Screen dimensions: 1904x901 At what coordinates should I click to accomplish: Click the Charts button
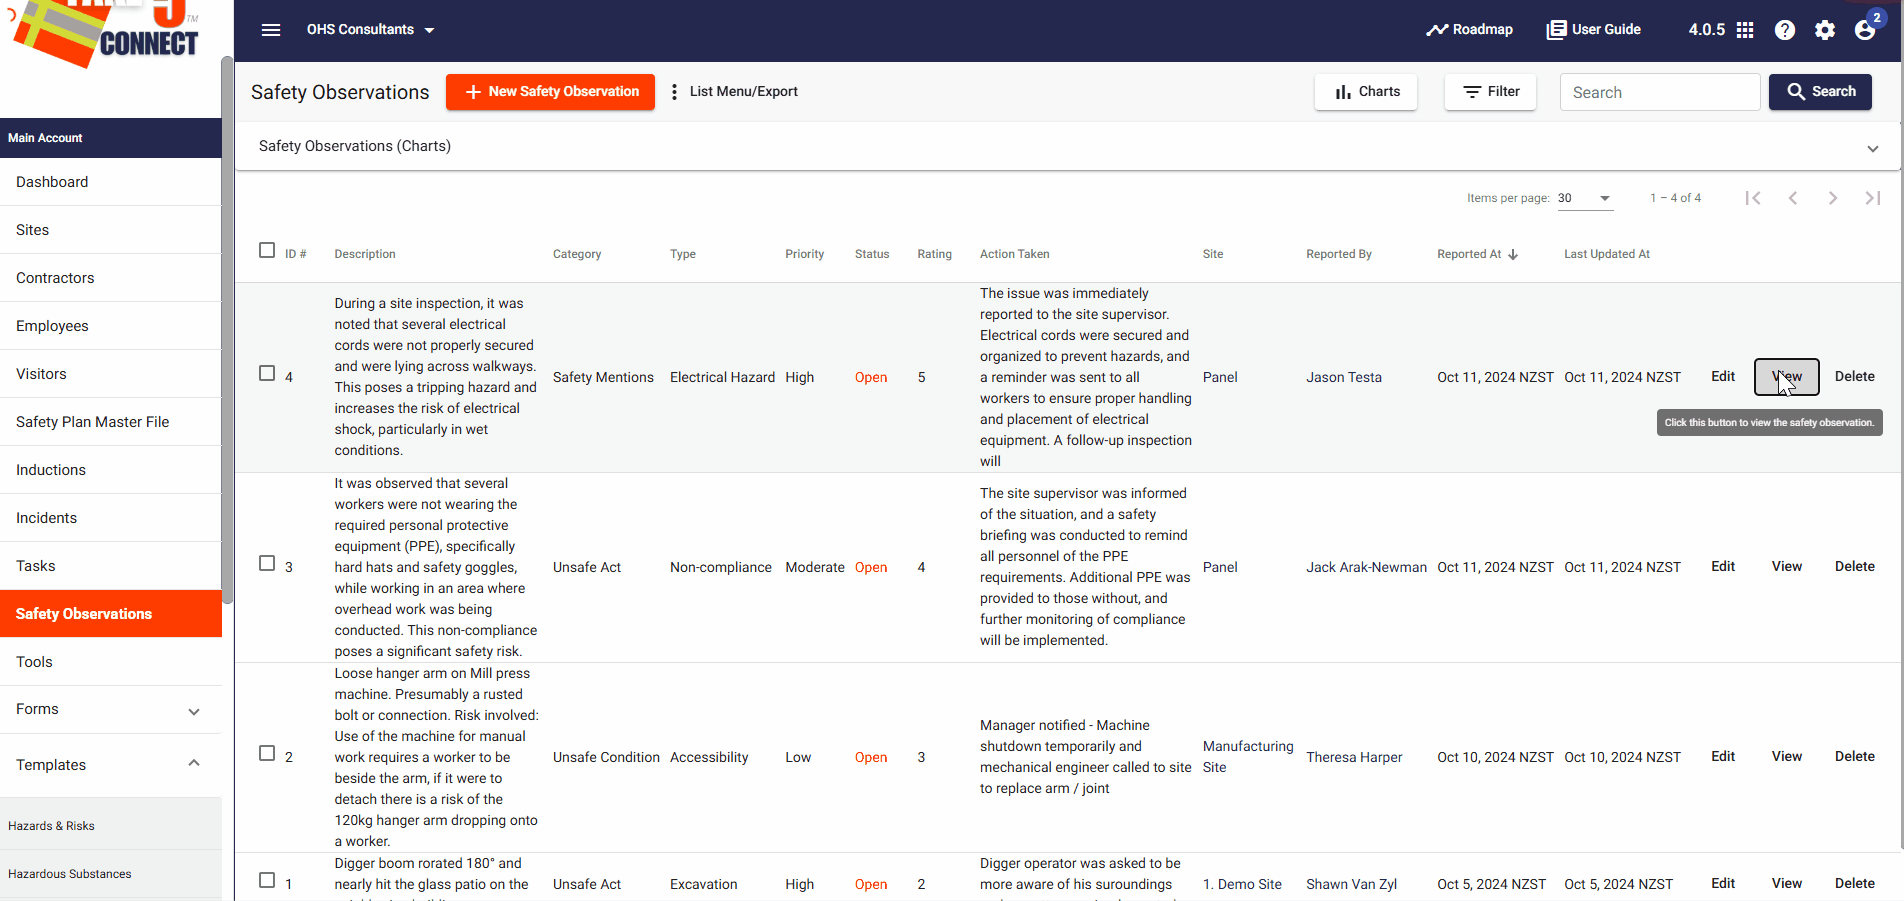tap(1366, 92)
